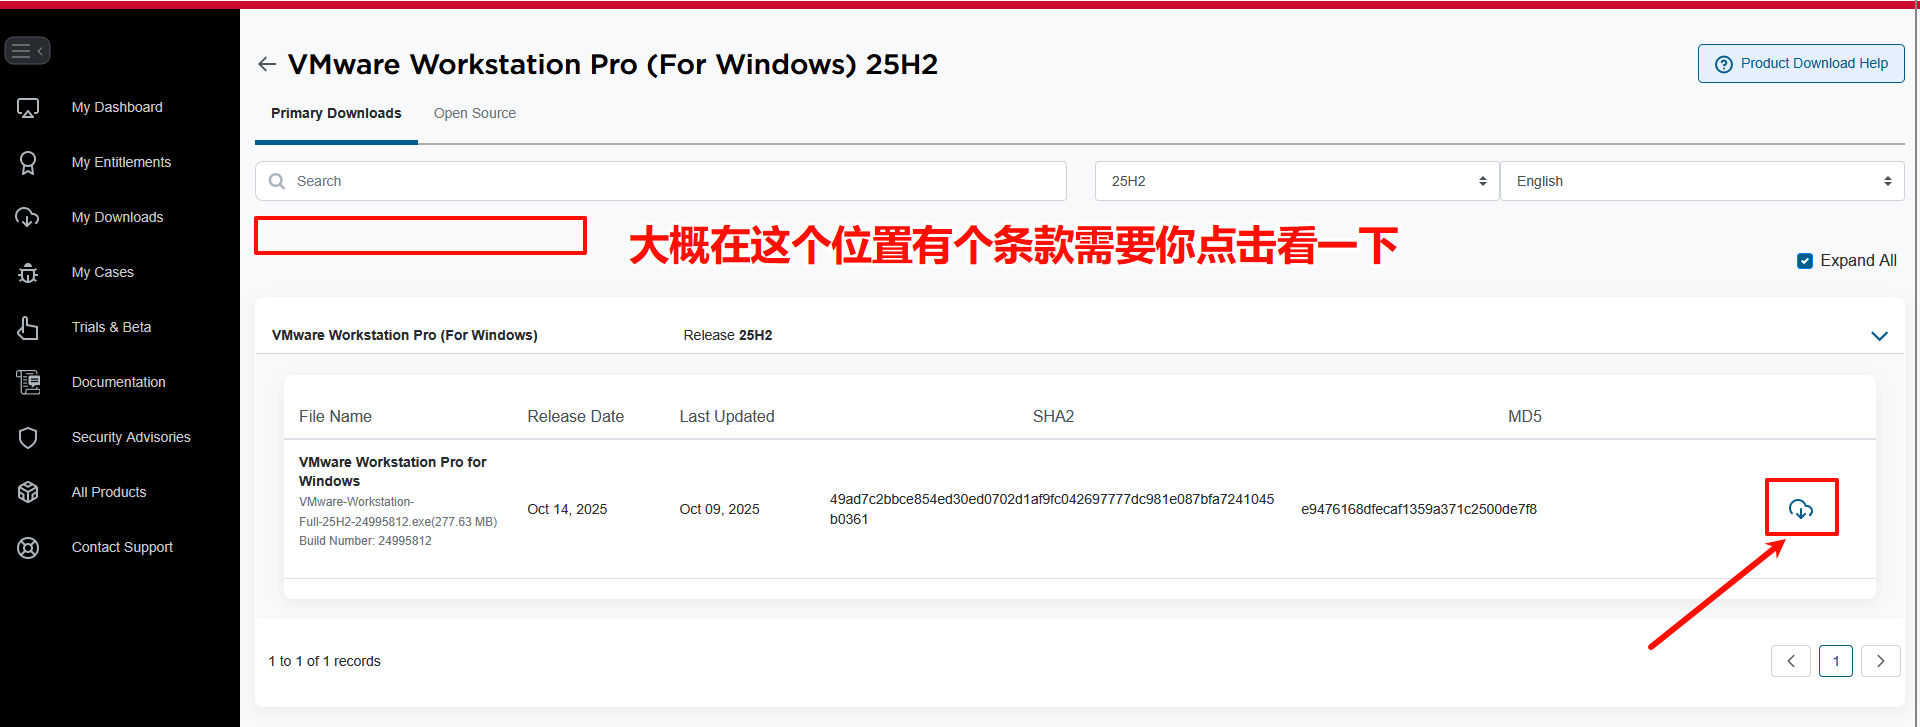Click the Documentation pages icon

(28, 382)
